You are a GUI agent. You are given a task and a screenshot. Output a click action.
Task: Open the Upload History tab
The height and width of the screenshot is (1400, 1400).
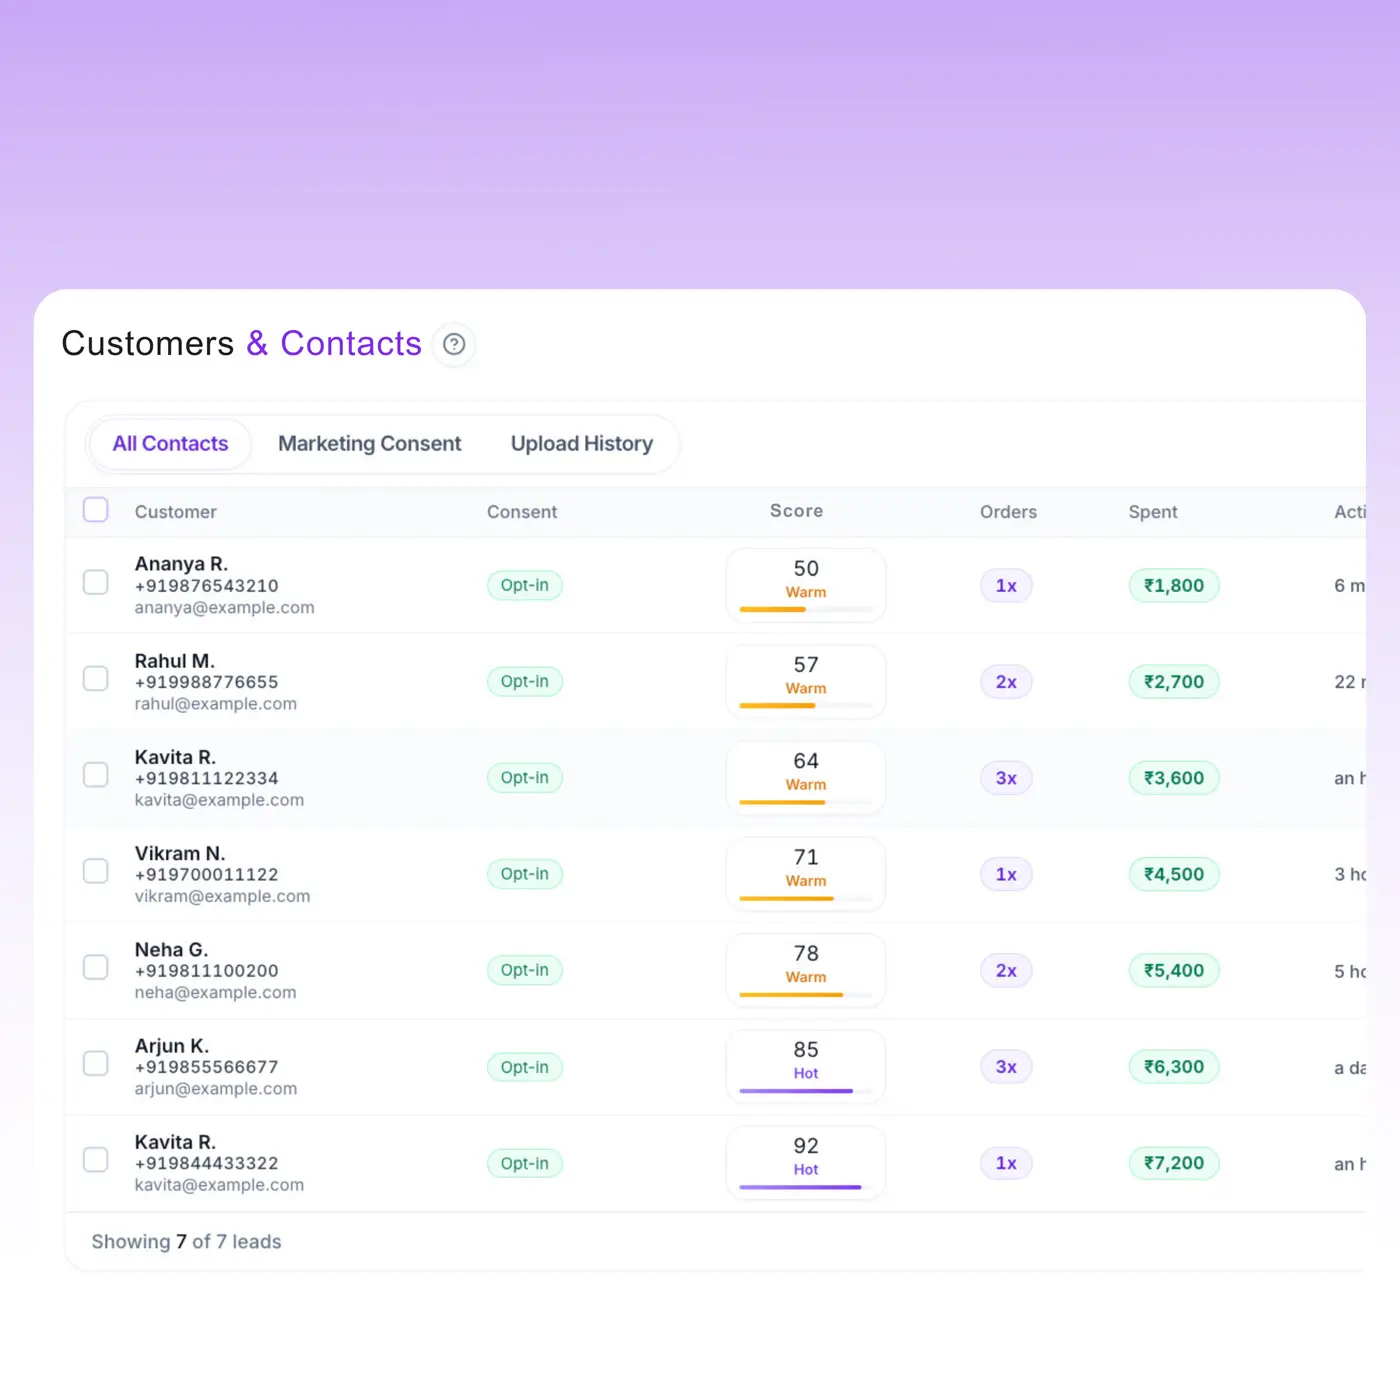click(582, 444)
